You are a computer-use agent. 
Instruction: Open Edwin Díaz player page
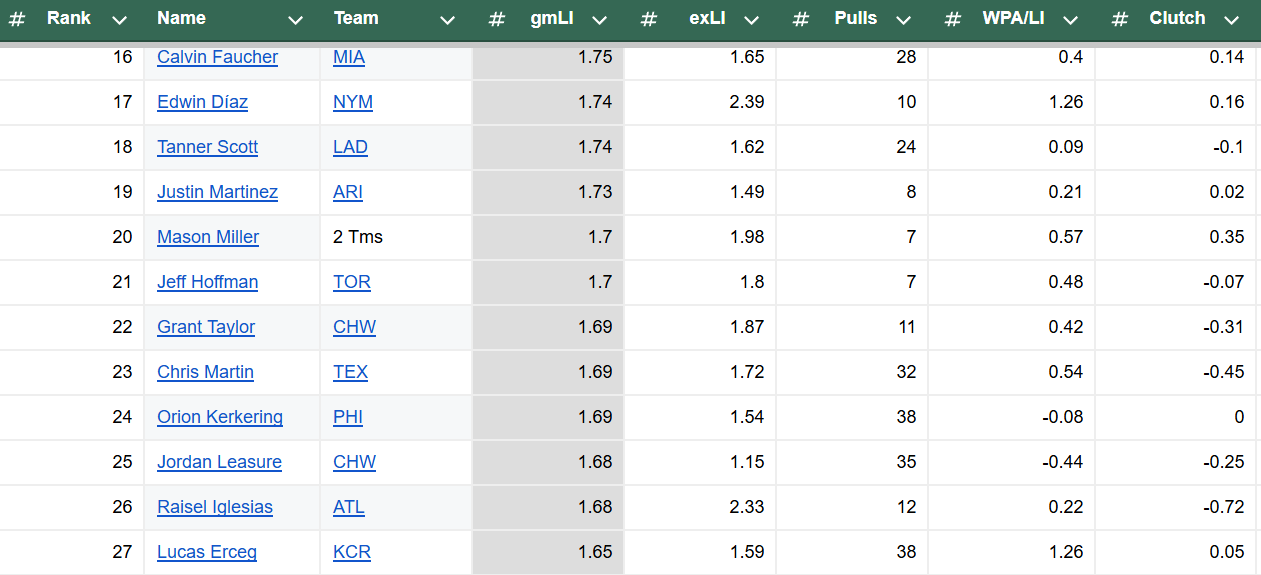[x=202, y=102]
